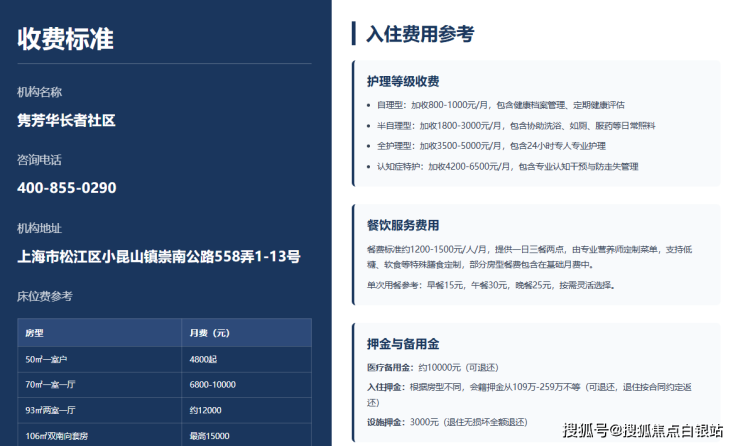Click the 入住费用参考 section heading
The width and height of the screenshot is (740, 446).
pyautogui.click(x=420, y=34)
